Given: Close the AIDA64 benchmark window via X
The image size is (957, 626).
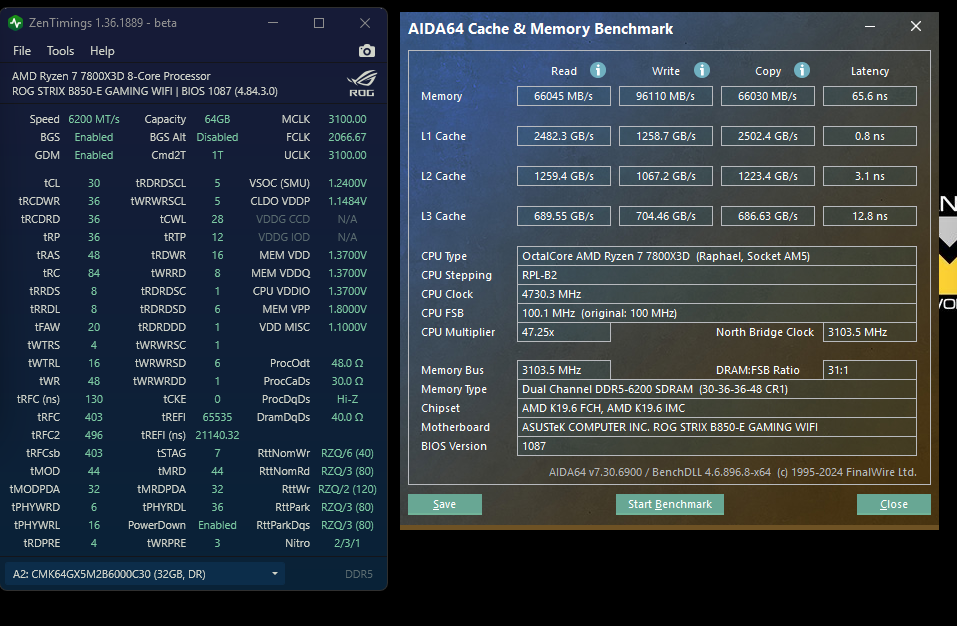Looking at the screenshot, I should 915,26.
